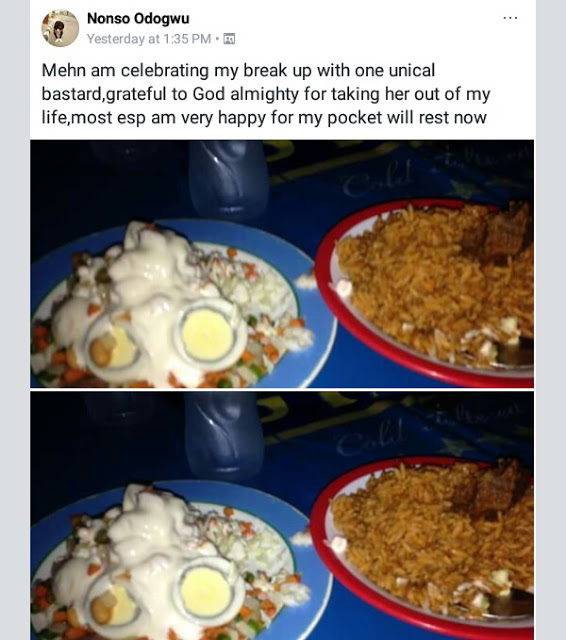Open the Nonso Odogwu name link
566x640 pixels.
138,18
